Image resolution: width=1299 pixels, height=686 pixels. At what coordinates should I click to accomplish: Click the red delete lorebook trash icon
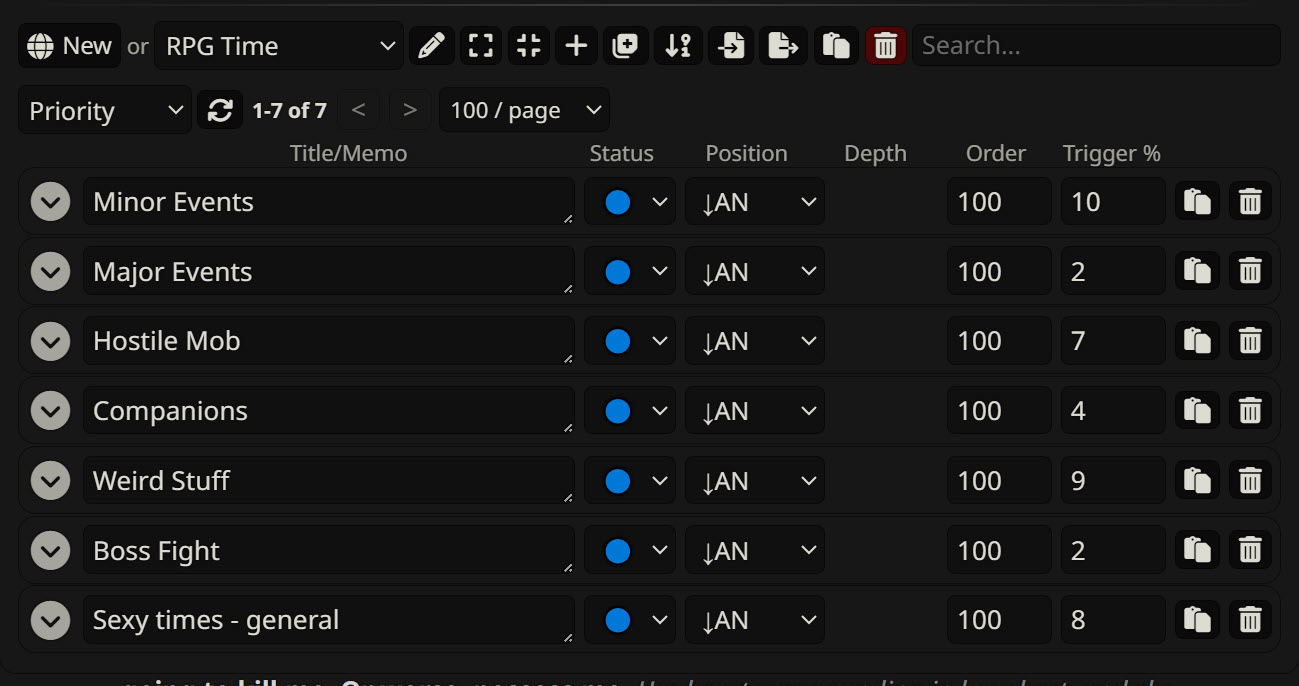pyautogui.click(x=885, y=46)
